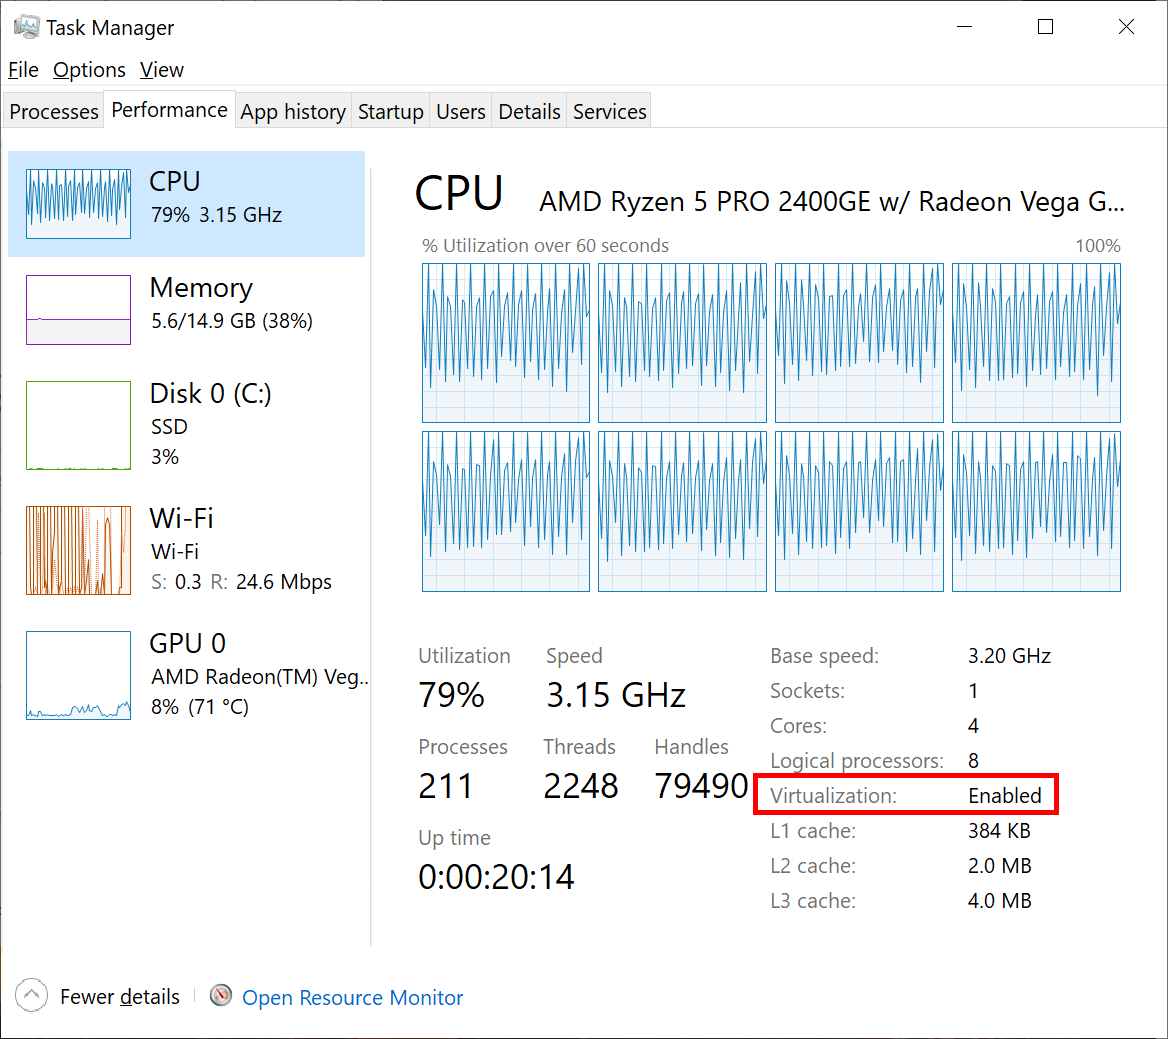The image size is (1168, 1039).
Task: Minimize the Task Manager window
Action: click(x=965, y=27)
